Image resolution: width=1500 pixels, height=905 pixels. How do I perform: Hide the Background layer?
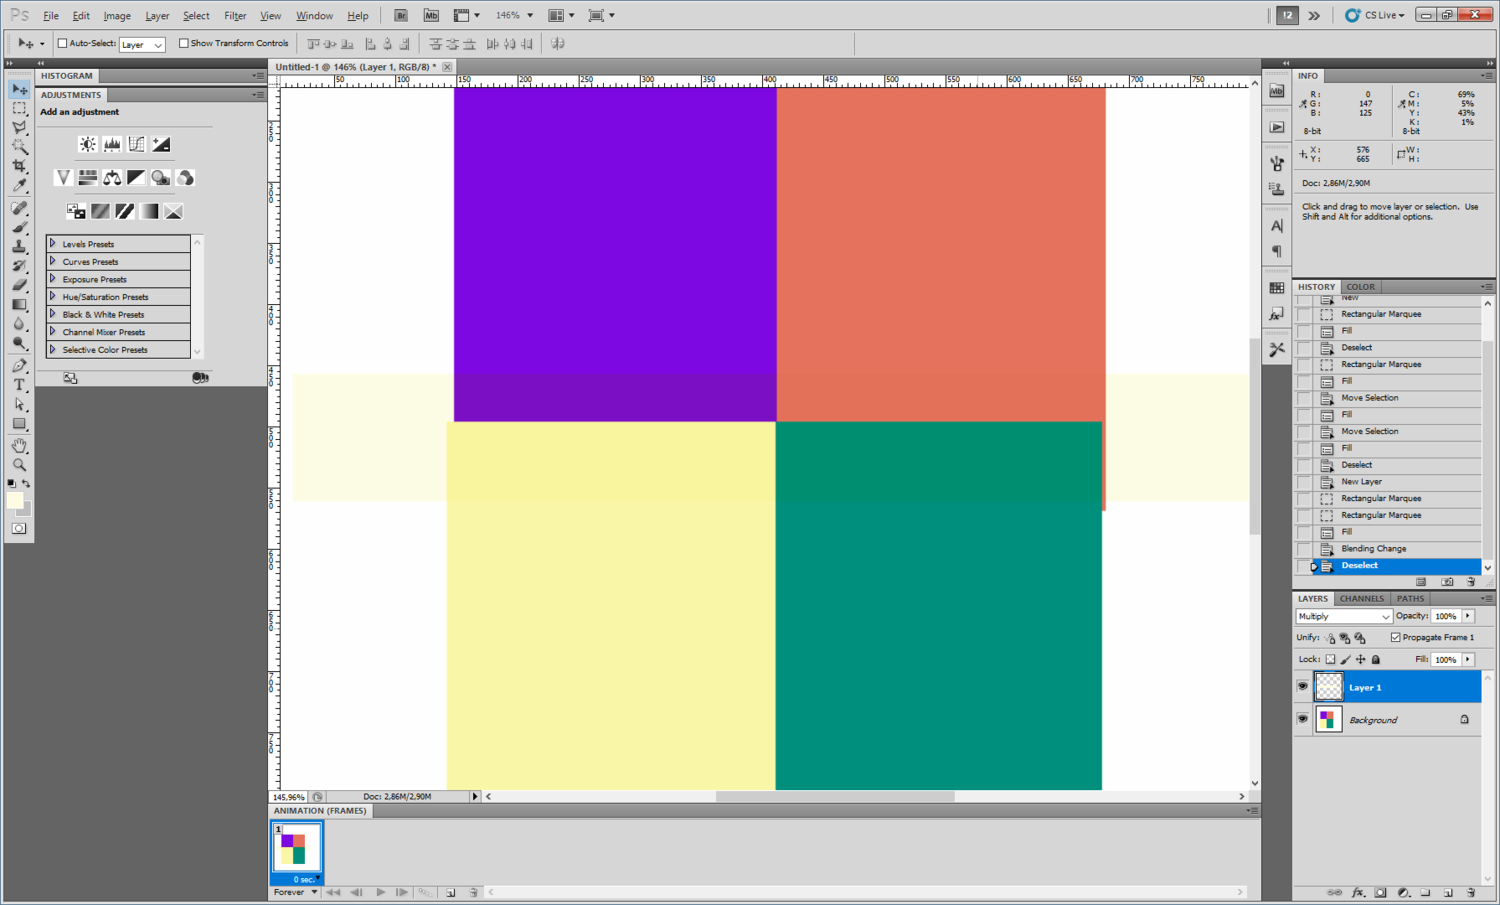pyautogui.click(x=1303, y=719)
